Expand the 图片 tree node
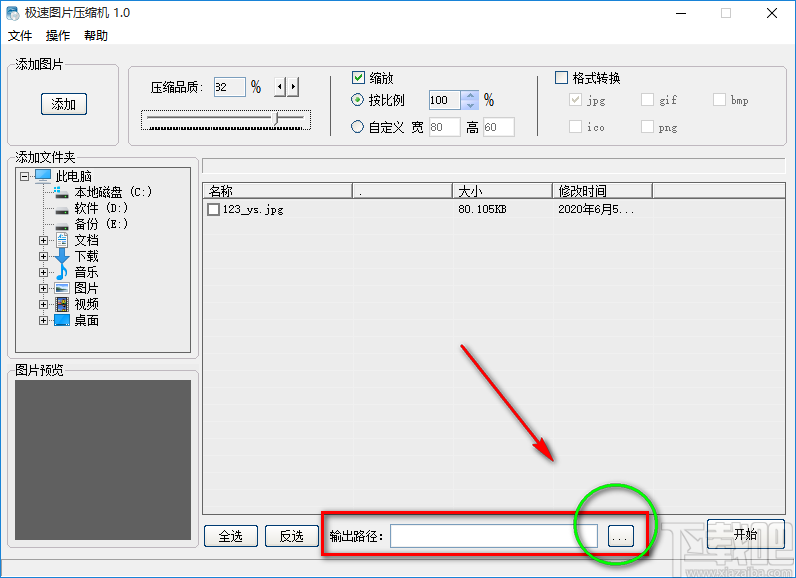The width and height of the screenshot is (796, 578). coord(44,289)
